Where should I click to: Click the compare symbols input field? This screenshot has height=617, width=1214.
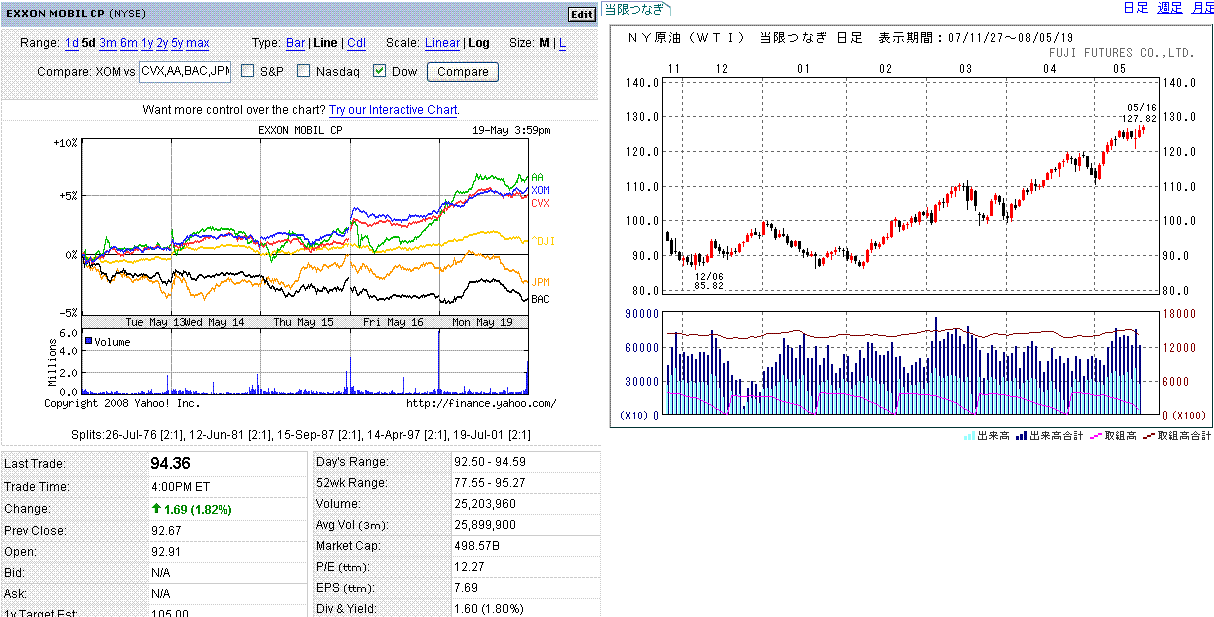click(x=184, y=71)
